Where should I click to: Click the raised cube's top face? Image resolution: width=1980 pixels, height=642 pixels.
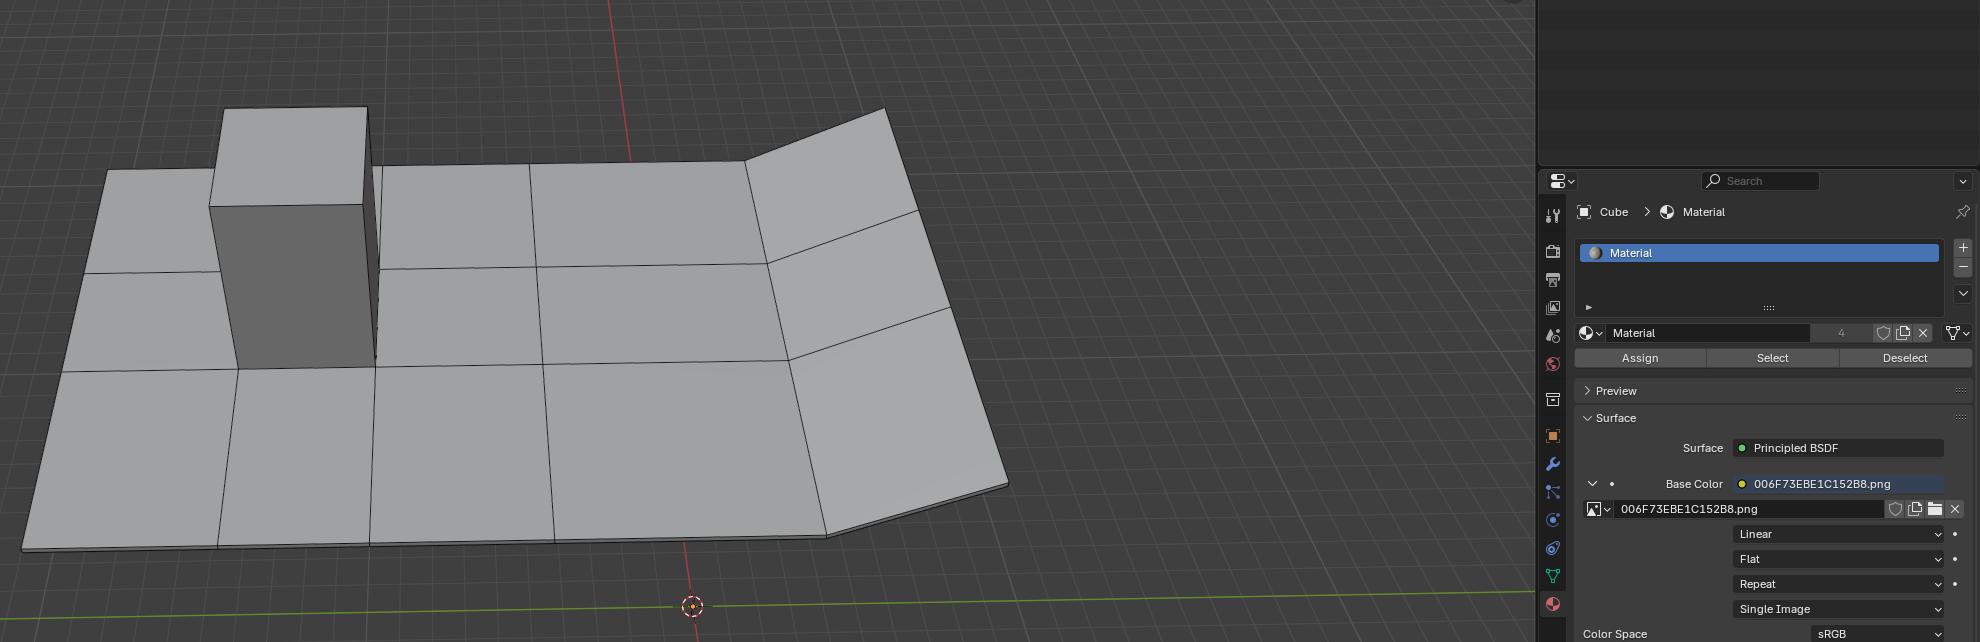[x=289, y=156]
